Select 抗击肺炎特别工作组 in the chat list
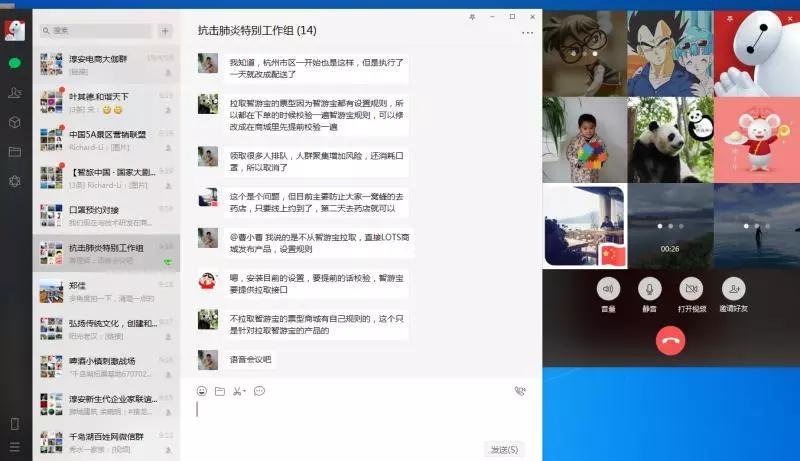 point(106,253)
